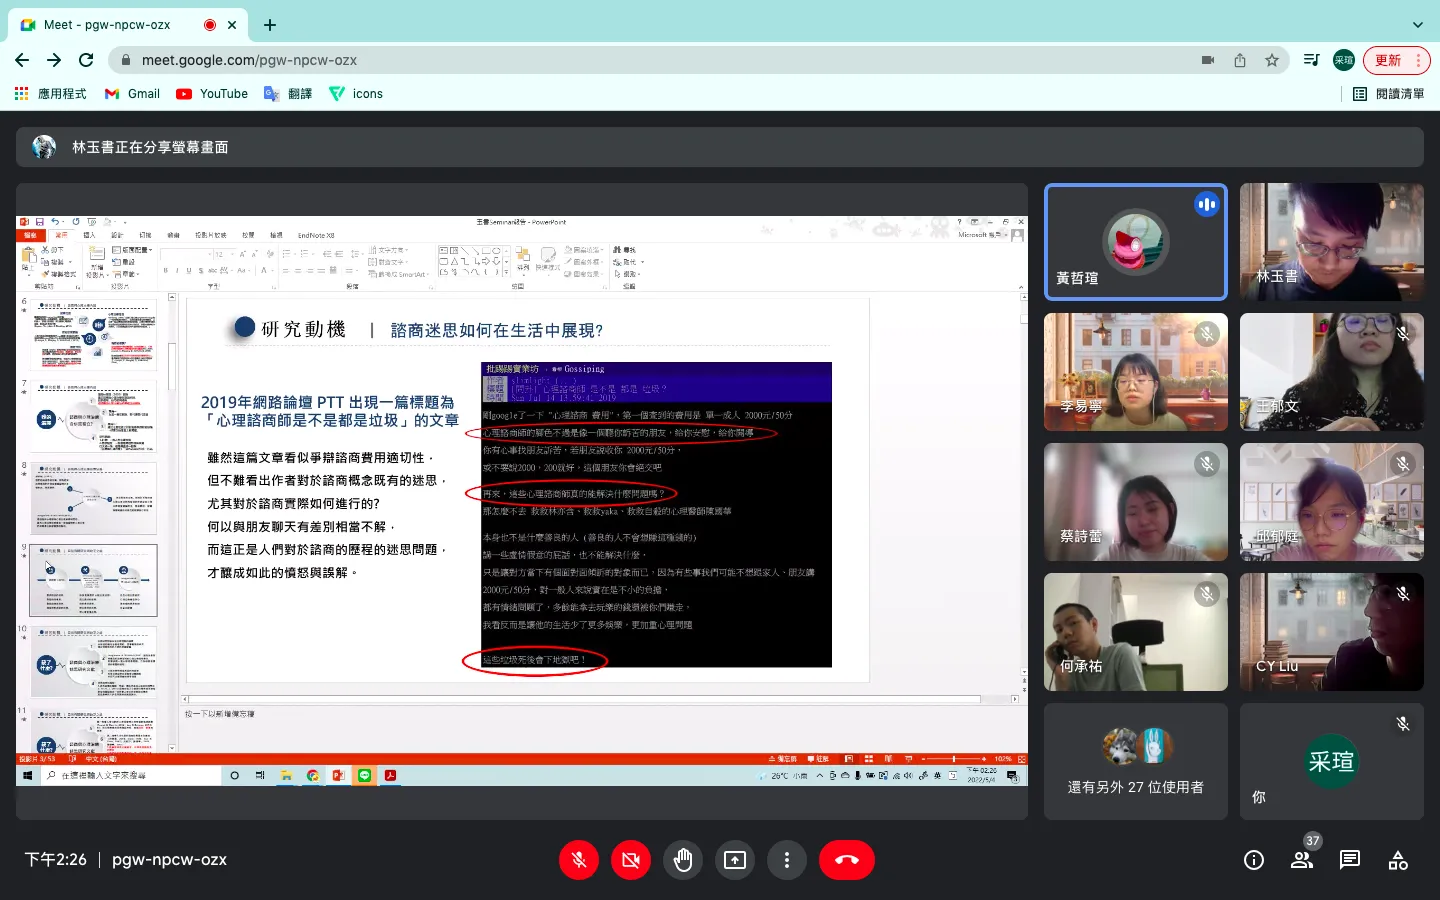Unmute the microphone in Meet controls
Viewport: 1440px width, 900px height.
(x=579, y=860)
